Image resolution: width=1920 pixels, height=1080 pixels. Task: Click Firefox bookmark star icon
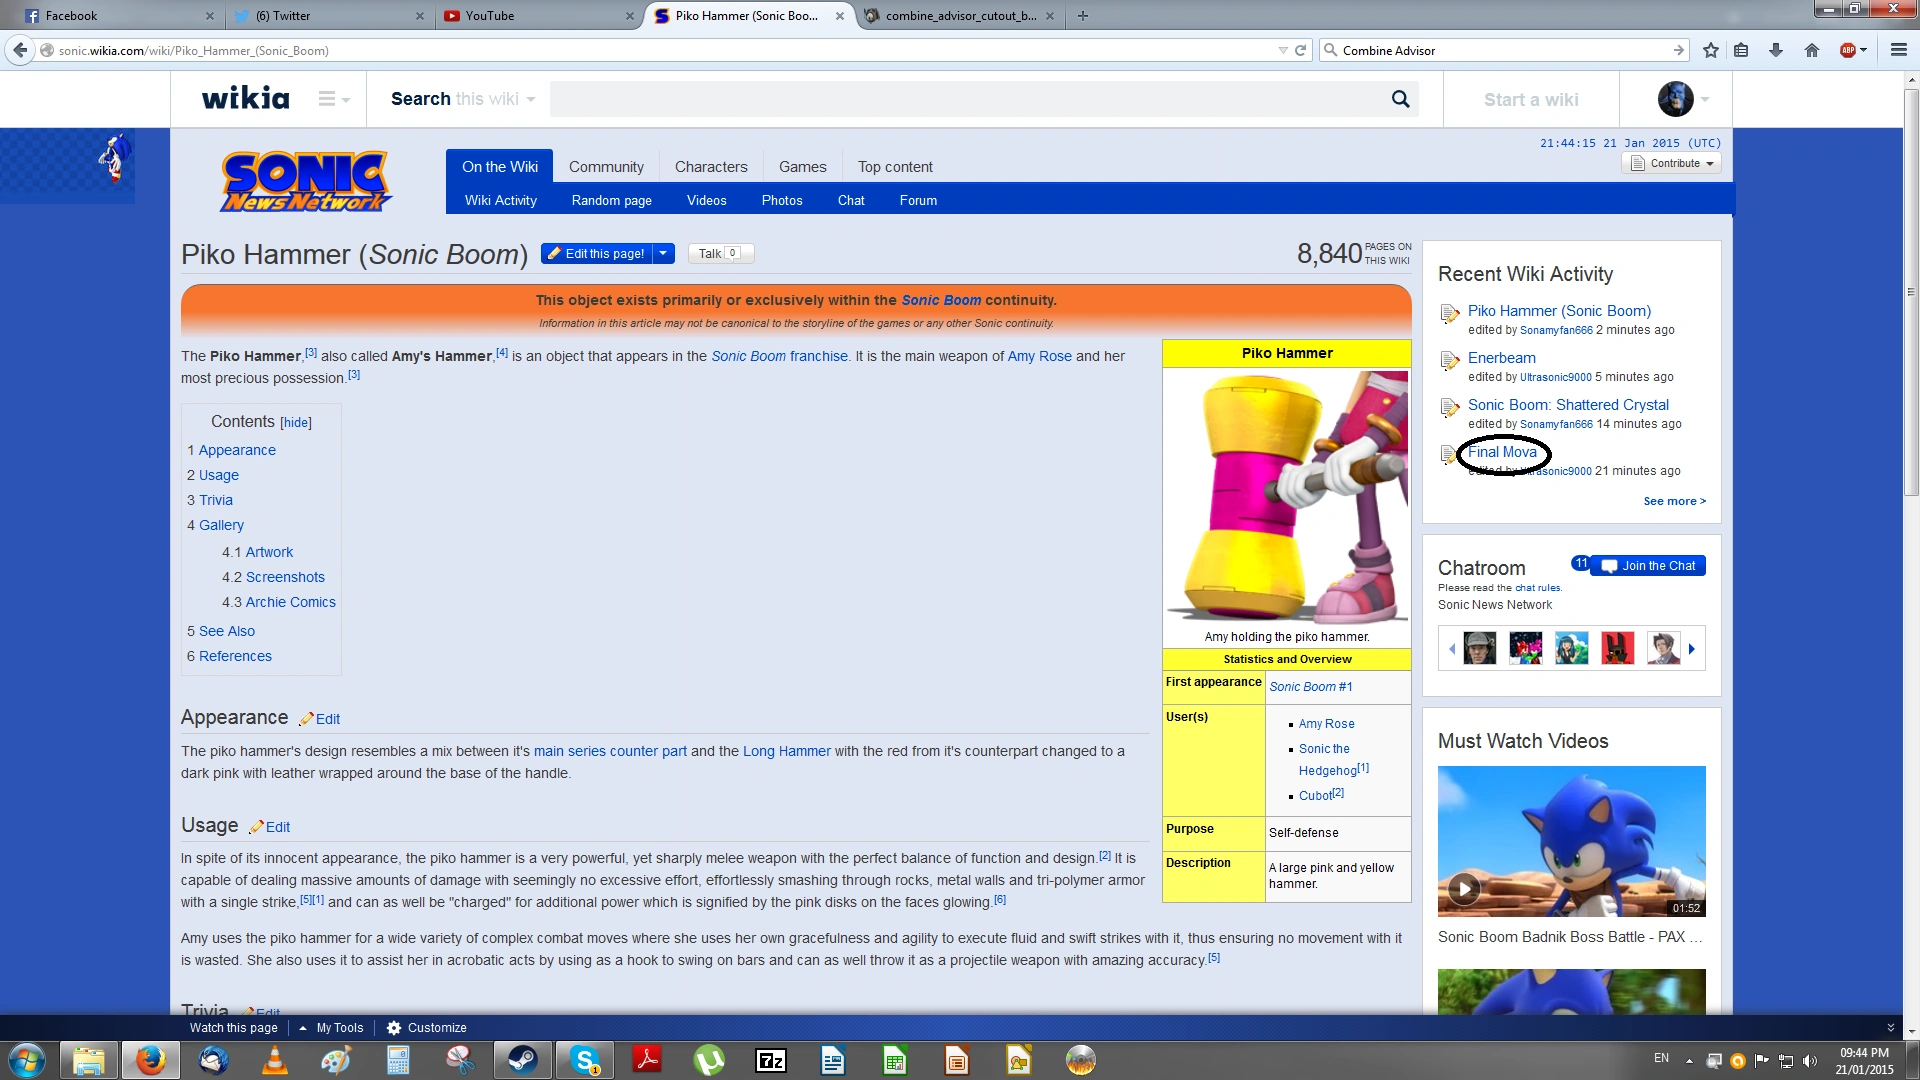coord(1711,50)
